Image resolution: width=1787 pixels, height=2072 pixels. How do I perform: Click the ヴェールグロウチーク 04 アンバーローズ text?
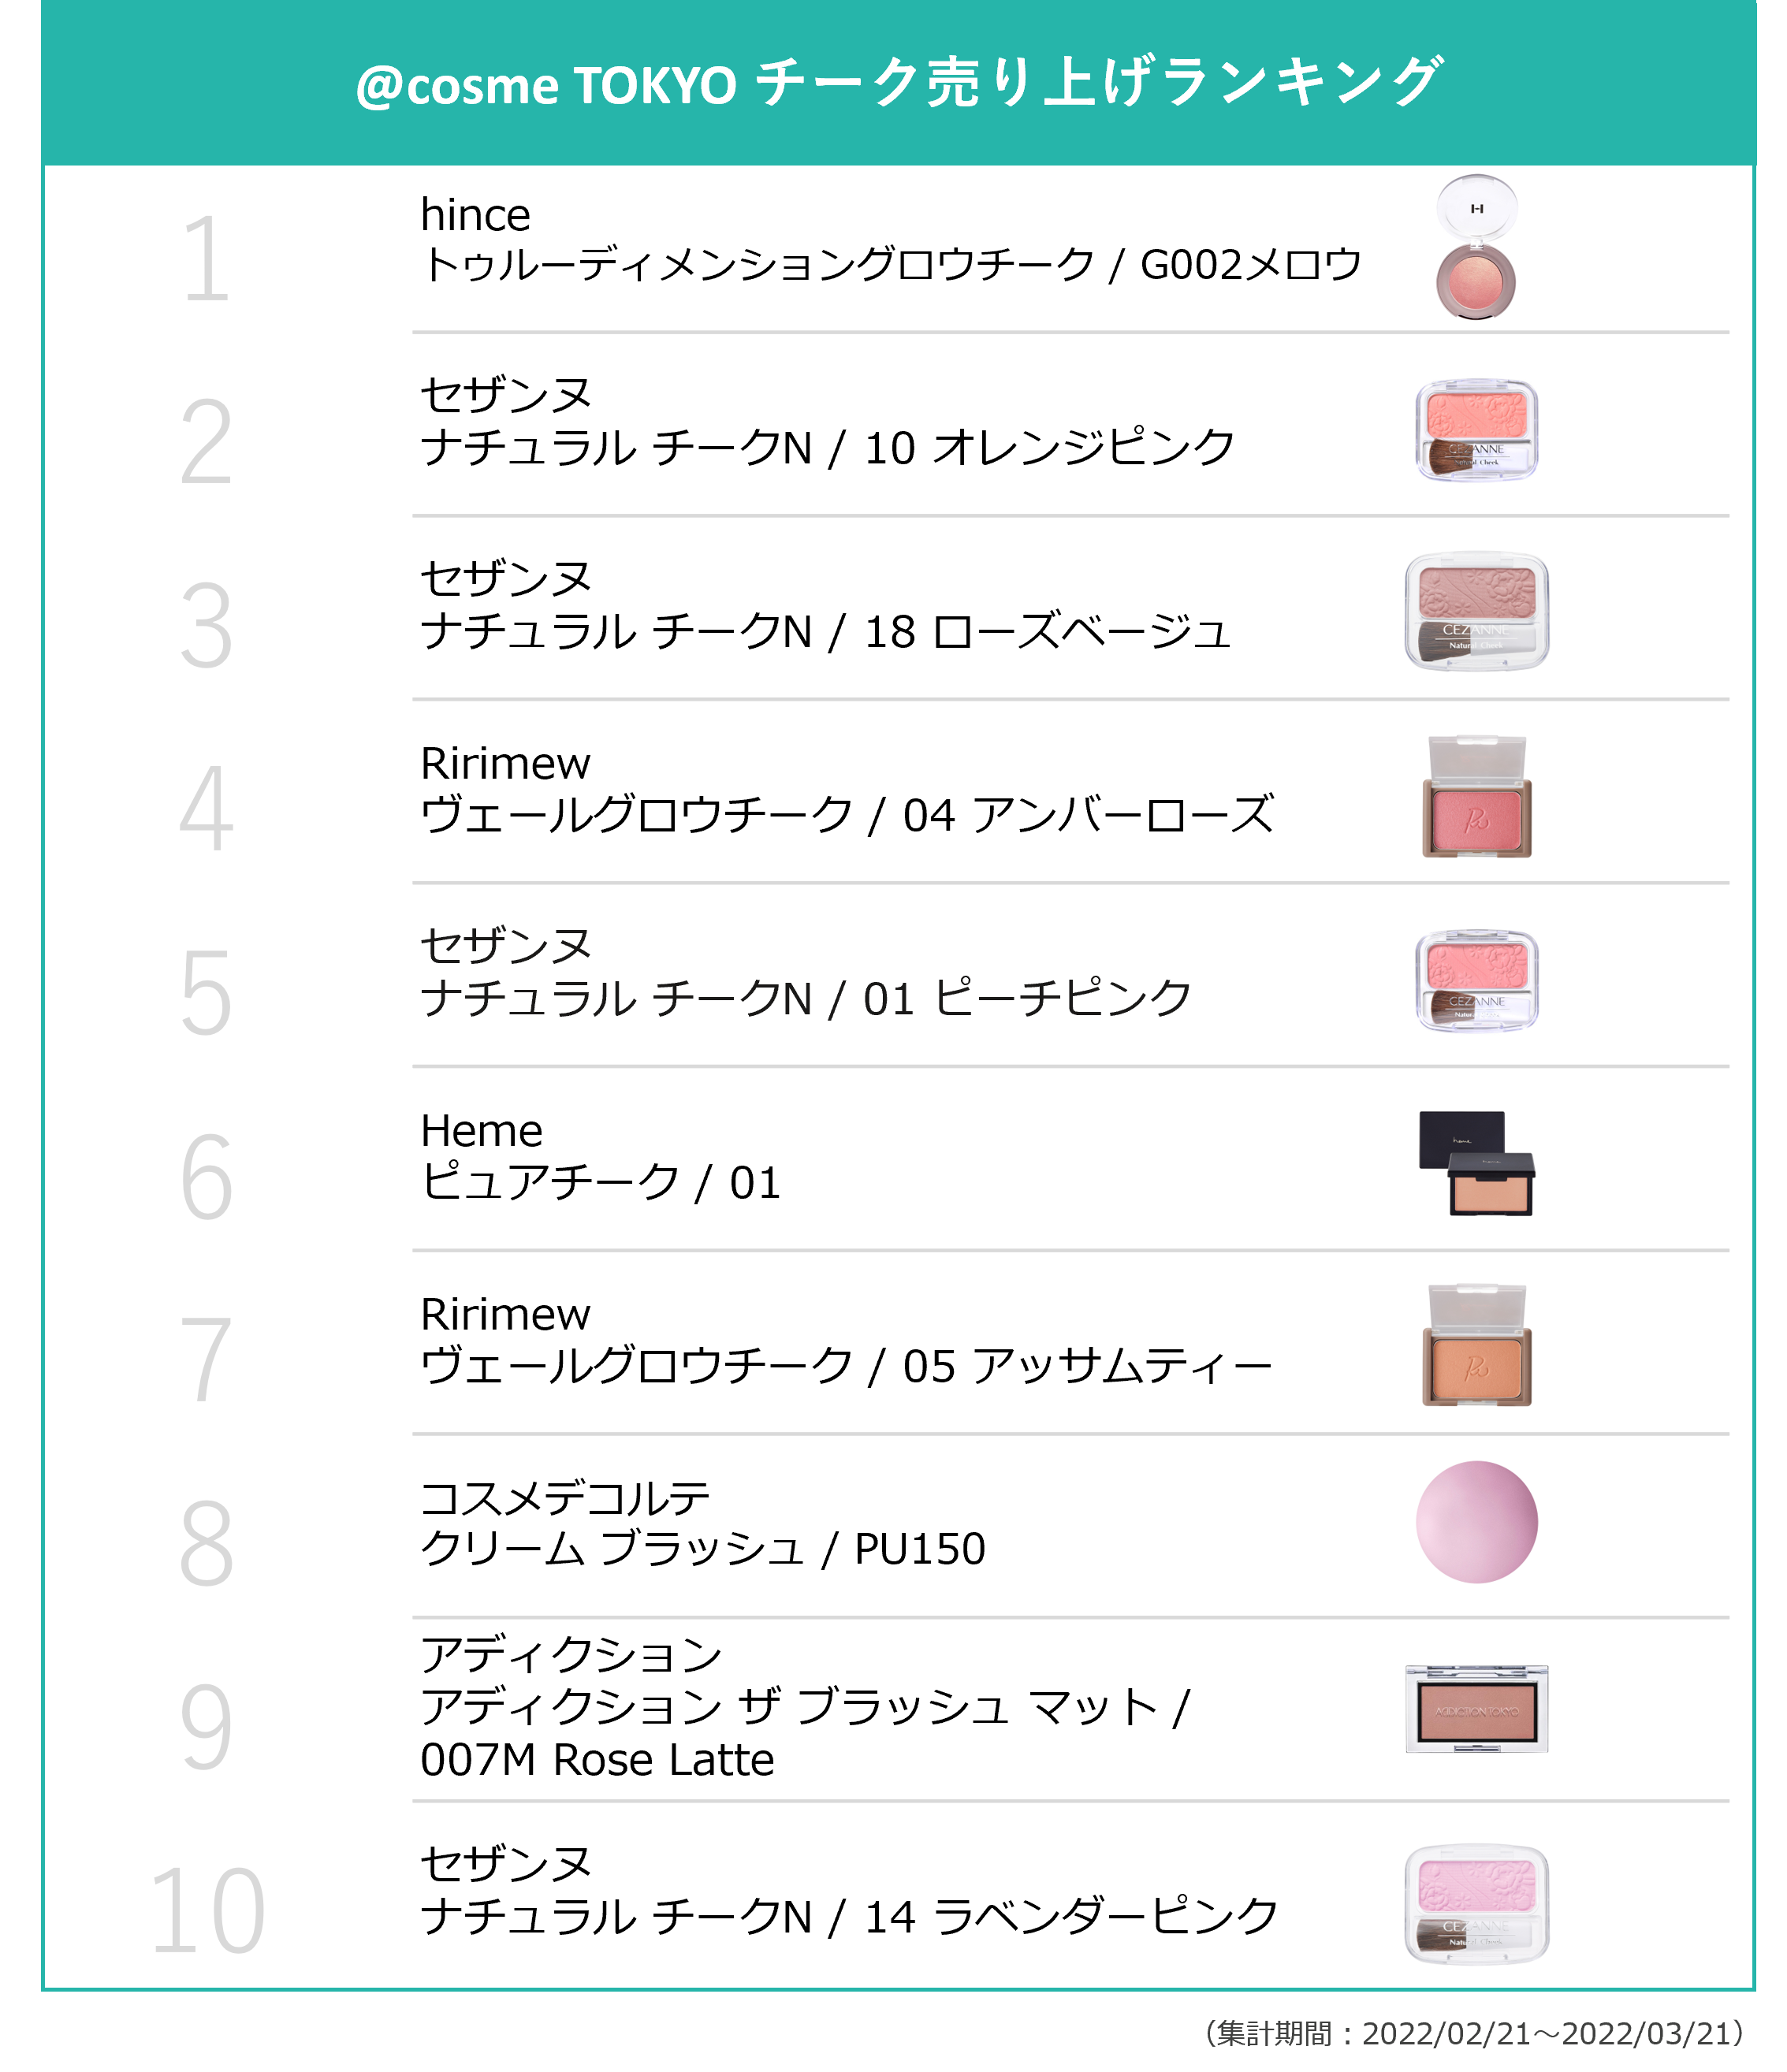click(x=846, y=816)
